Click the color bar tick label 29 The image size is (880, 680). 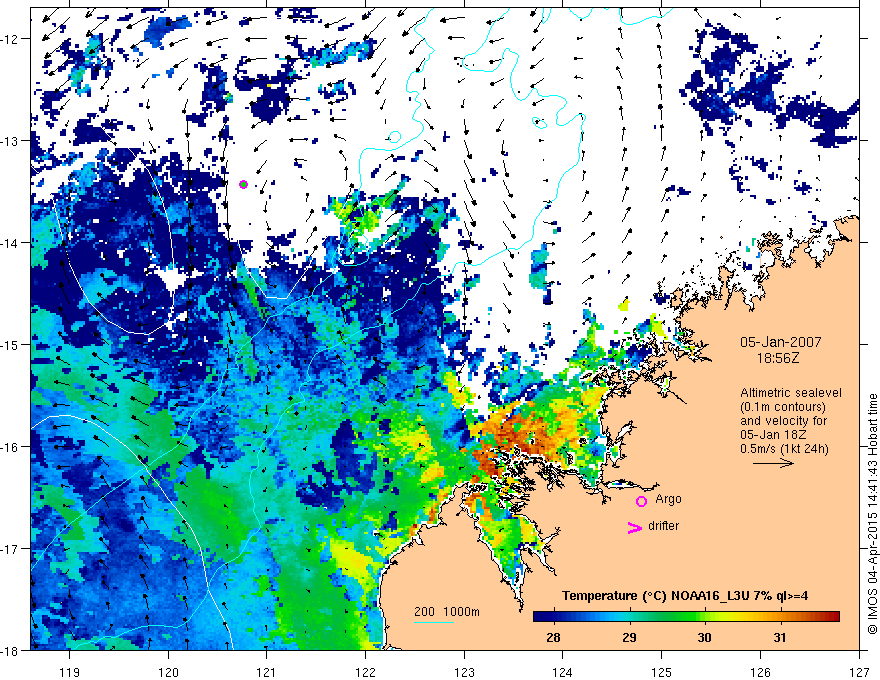[x=629, y=637]
